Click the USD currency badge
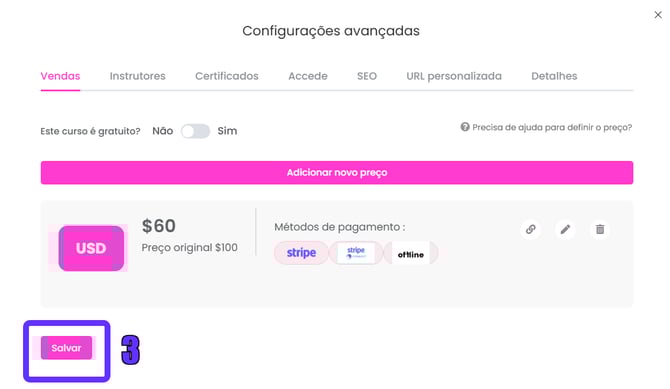 91,248
